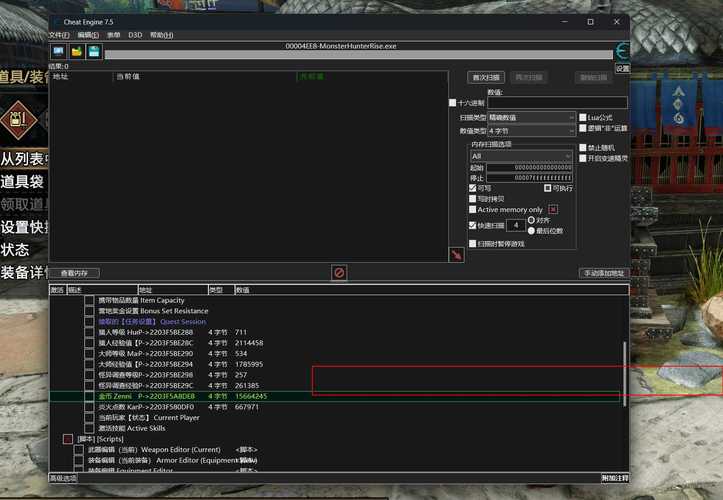
Task: Click 附加注释 in the bottom status bar
Action: [615, 478]
